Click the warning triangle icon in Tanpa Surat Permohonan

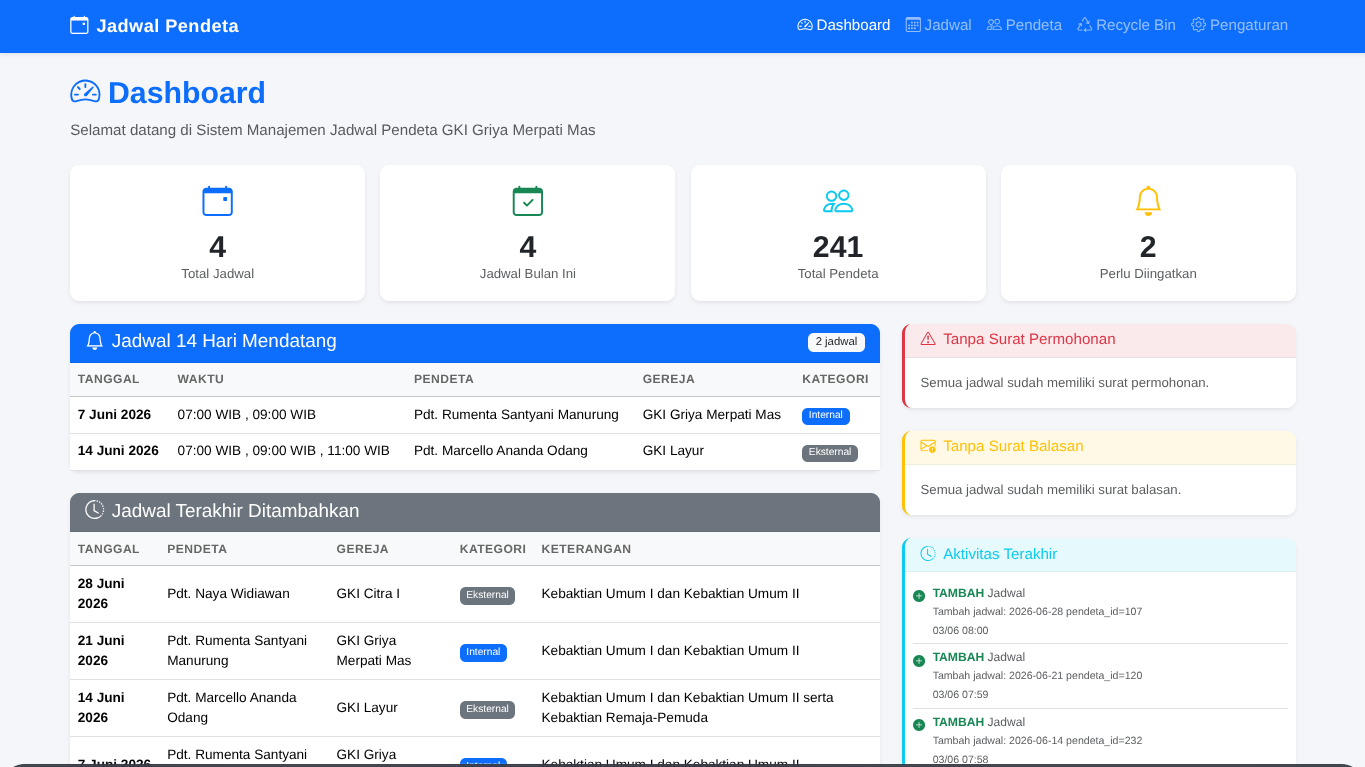coord(928,339)
